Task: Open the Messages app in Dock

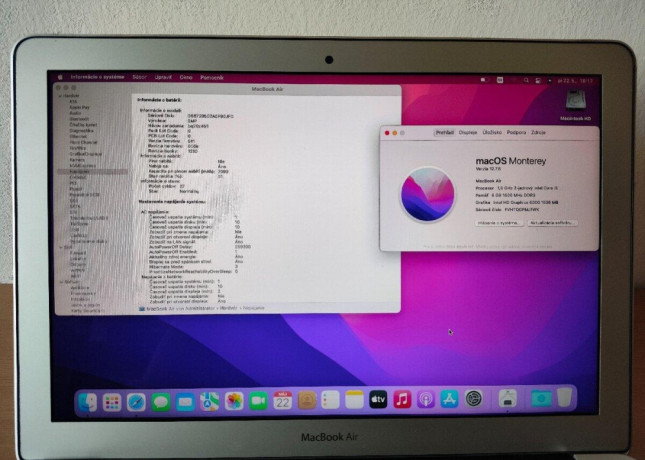Action: pos(160,402)
